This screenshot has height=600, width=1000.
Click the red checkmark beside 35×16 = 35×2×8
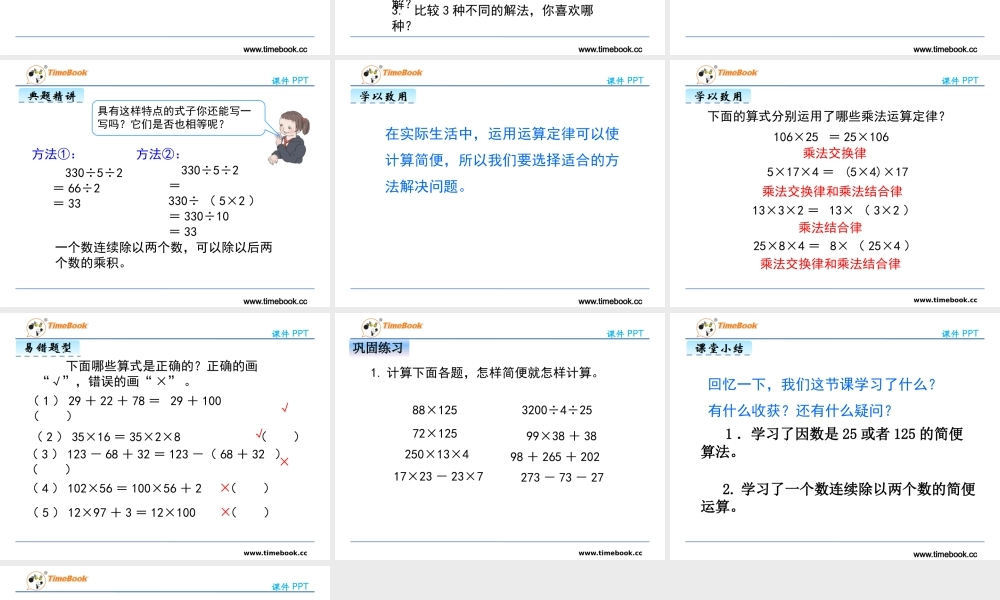259,435
